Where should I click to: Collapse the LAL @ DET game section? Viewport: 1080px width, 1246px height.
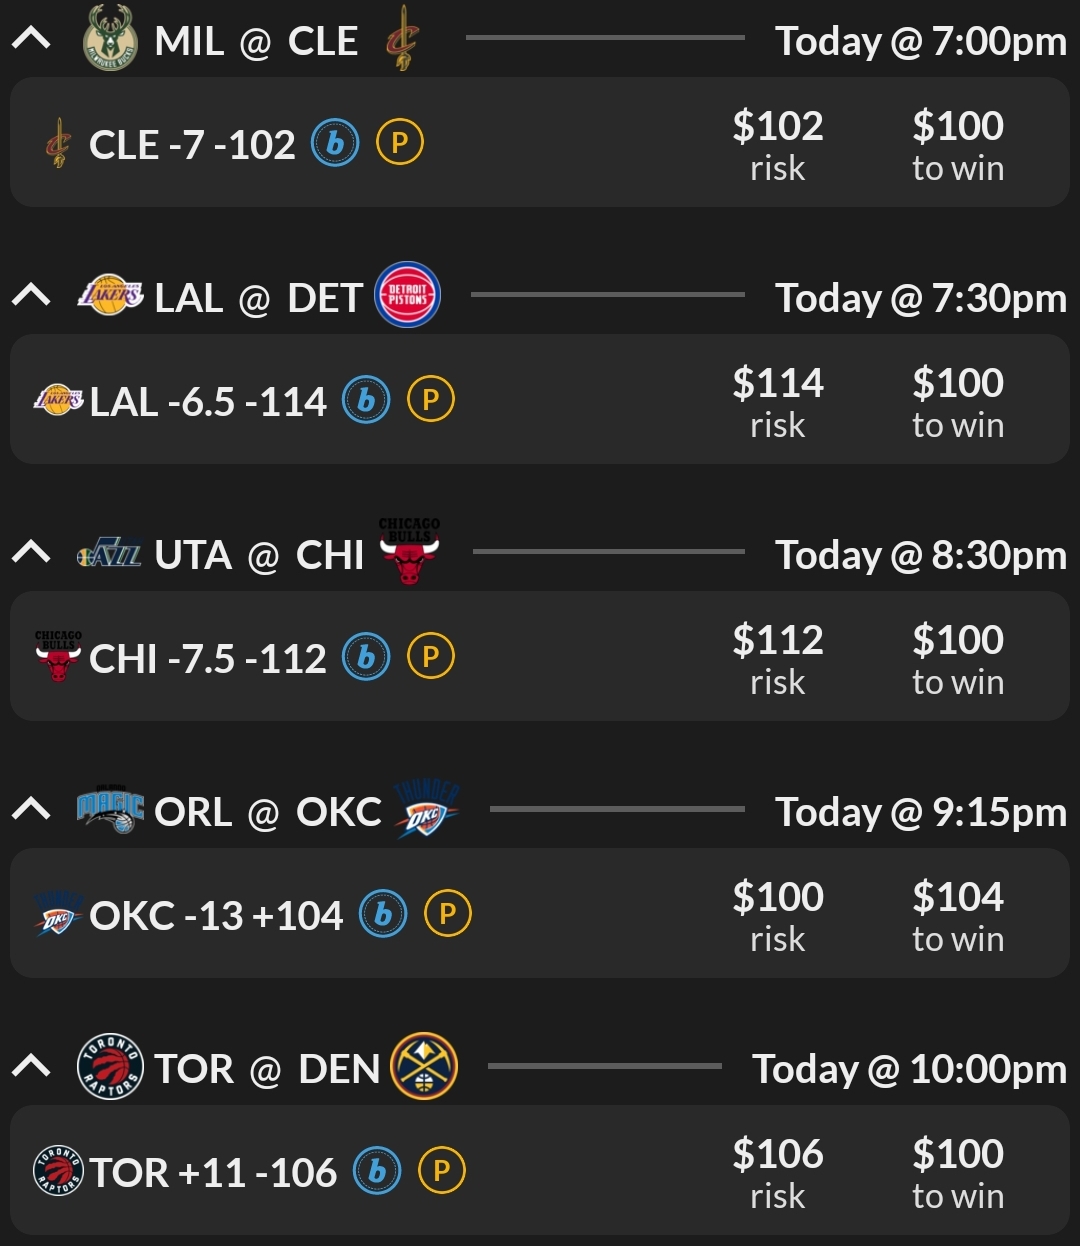(x=31, y=296)
